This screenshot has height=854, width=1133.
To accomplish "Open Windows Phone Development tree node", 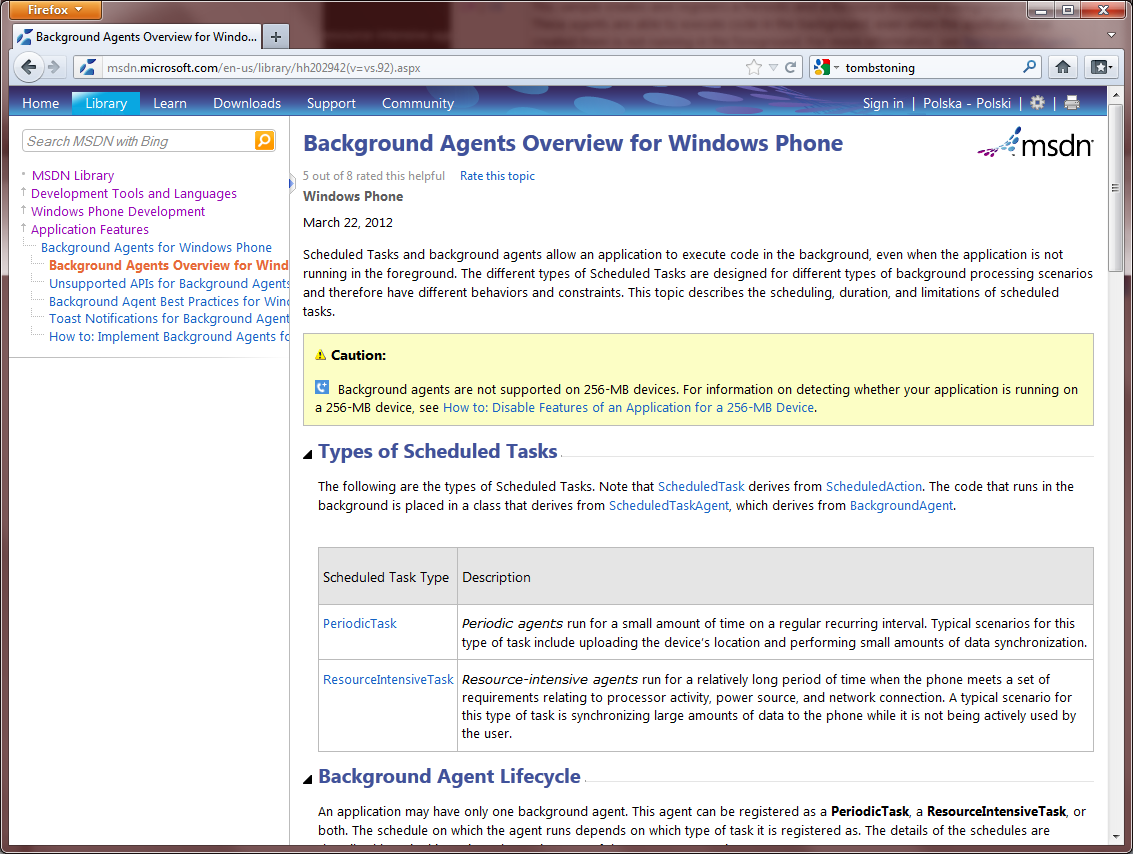I will (x=118, y=211).
